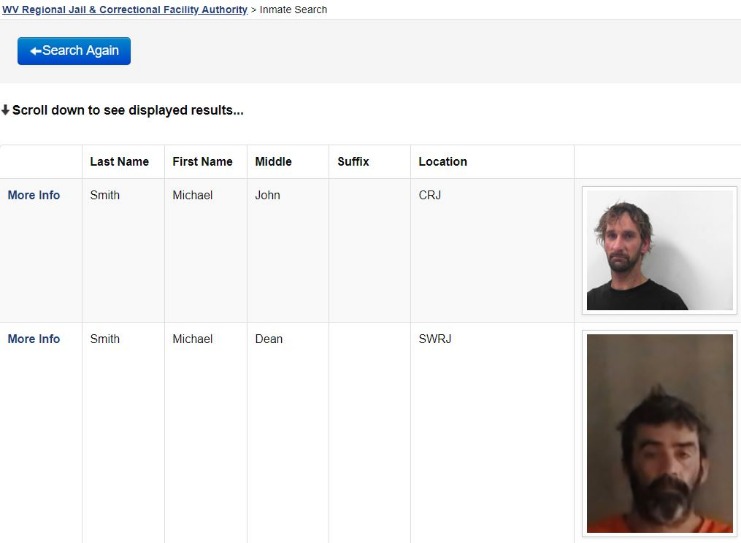Click the SWRJ location cell
Viewport: 741px width, 543px height.
(435, 339)
